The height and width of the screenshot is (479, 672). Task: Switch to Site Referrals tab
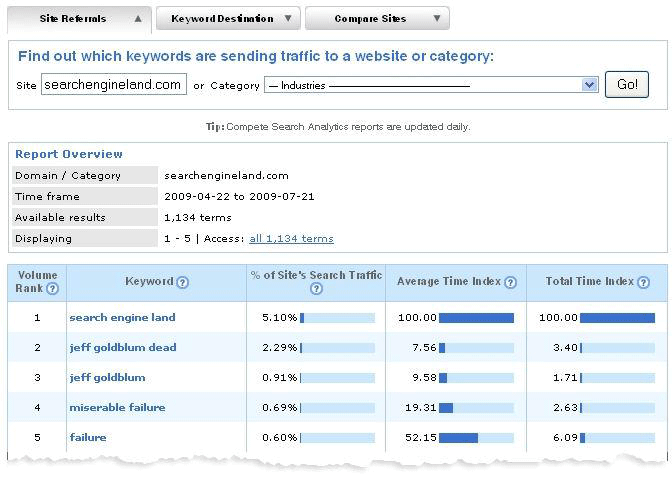click(x=79, y=19)
